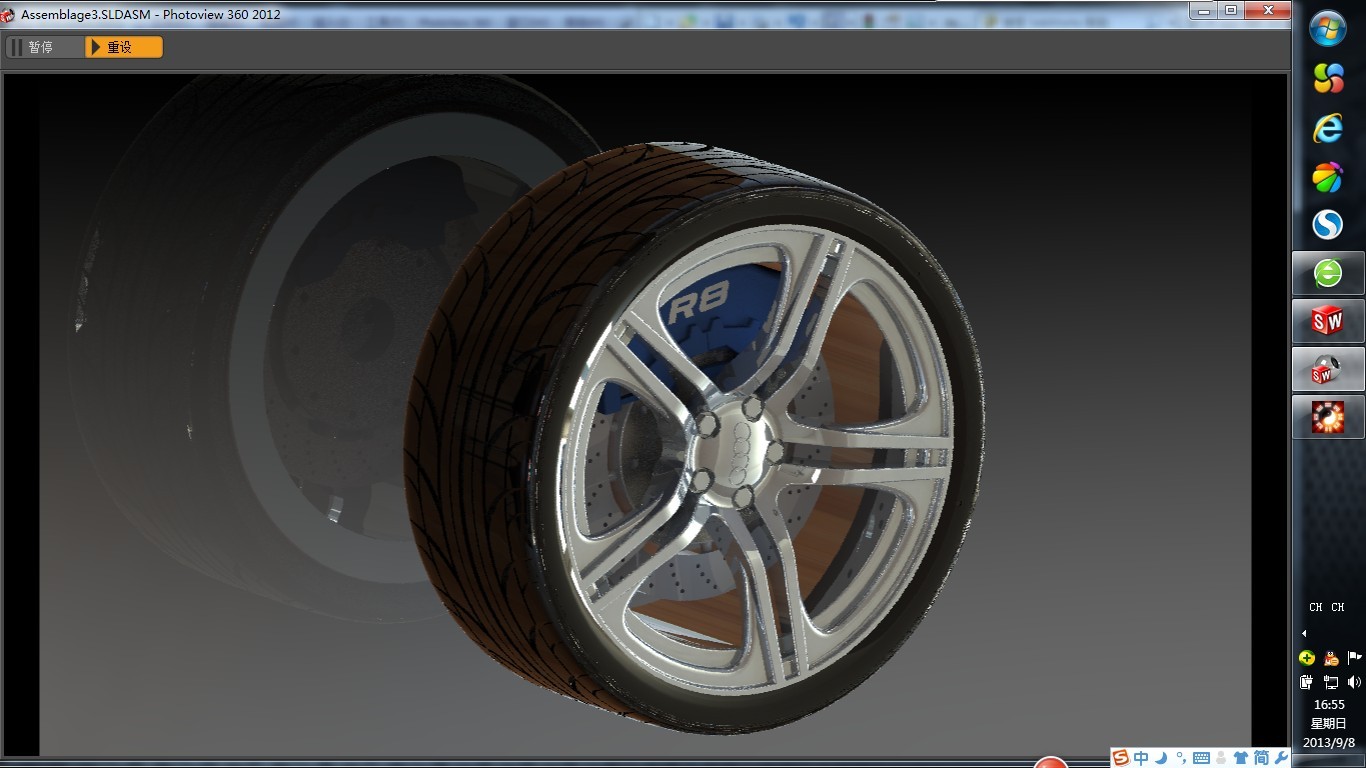Image resolution: width=1366 pixels, height=768 pixels.
Task: Minimize the PhotoView 360 window
Action: pyautogui.click(x=1203, y=10)
